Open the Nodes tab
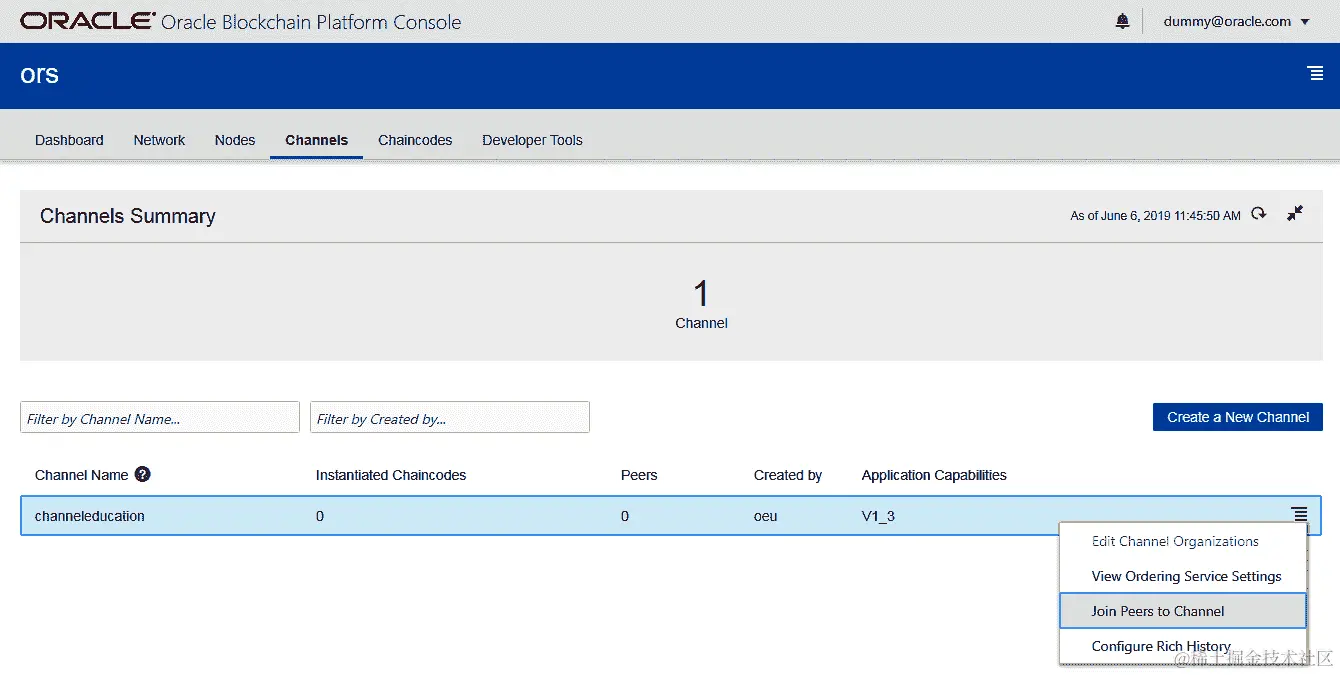Viewport: 1340px width, 675px height. pyautogui.click(x=235, y=140)
